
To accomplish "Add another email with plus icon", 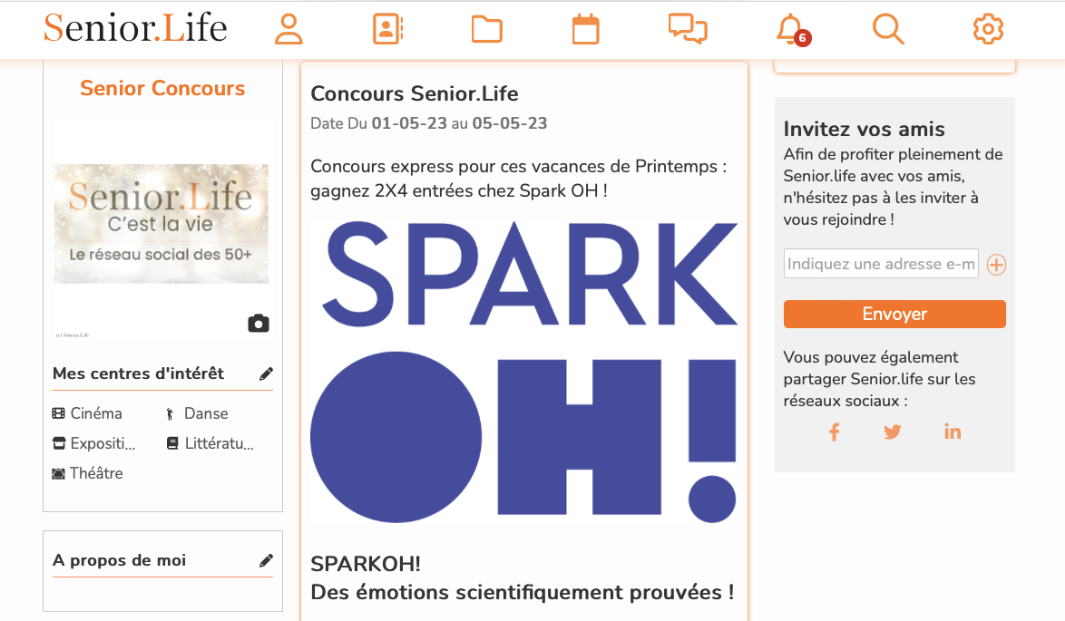I will click(x=996, y=264).
